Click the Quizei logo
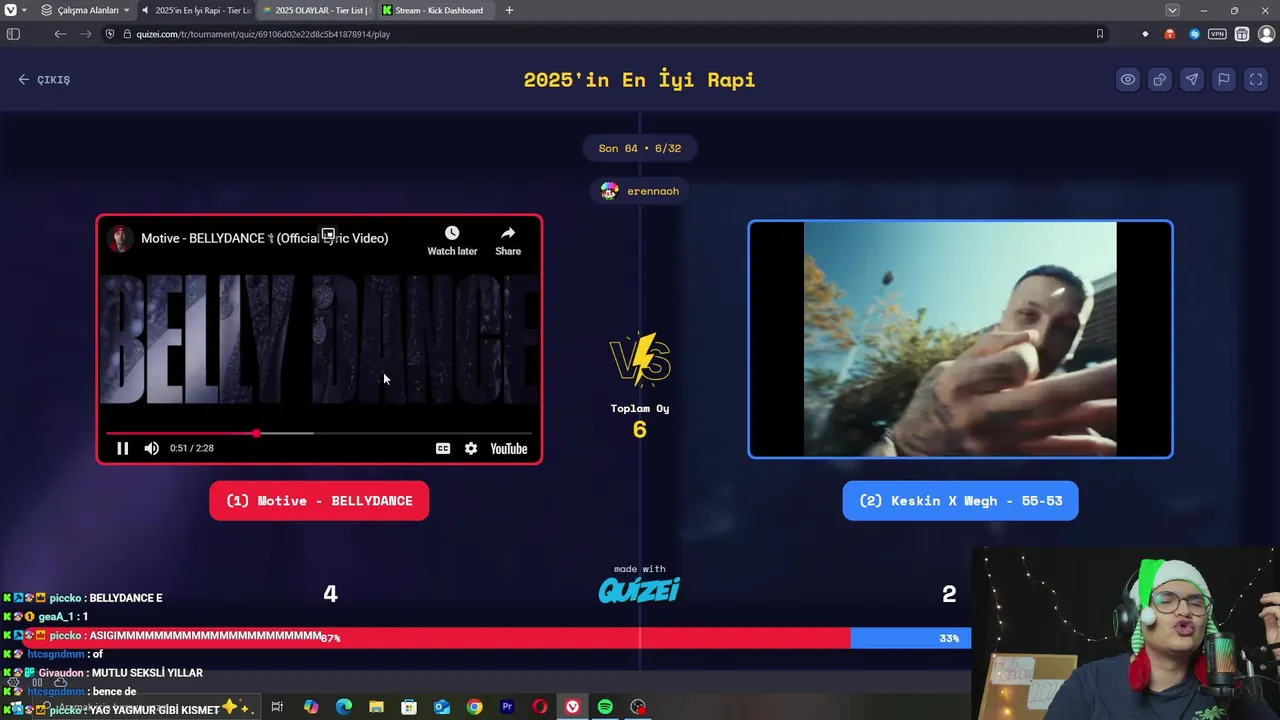The width and height of the screenshot is (1280, 720). click(x=639, y=590)
